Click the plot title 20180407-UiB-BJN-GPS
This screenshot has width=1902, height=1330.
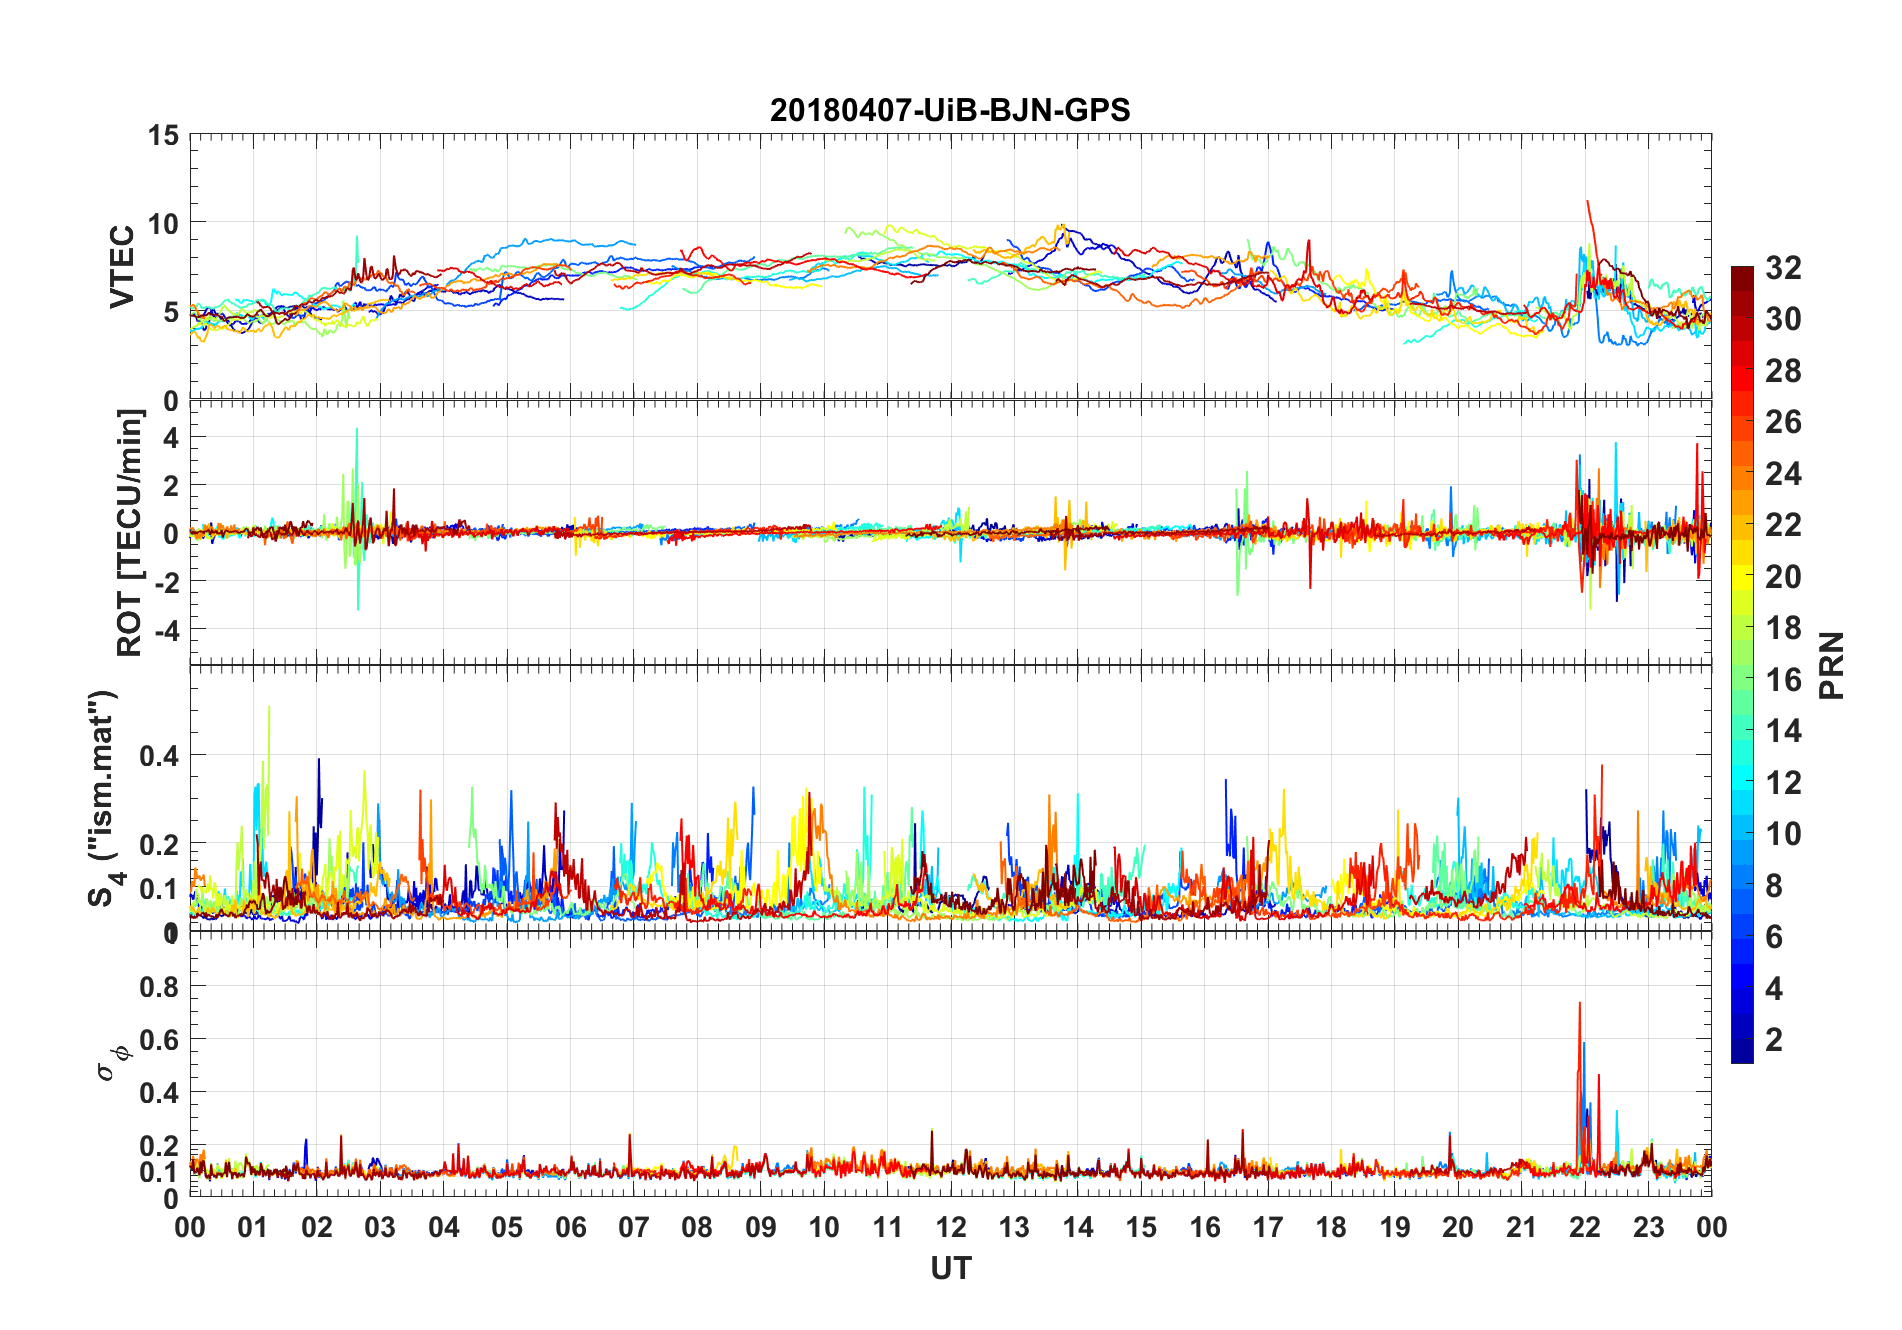950,110
